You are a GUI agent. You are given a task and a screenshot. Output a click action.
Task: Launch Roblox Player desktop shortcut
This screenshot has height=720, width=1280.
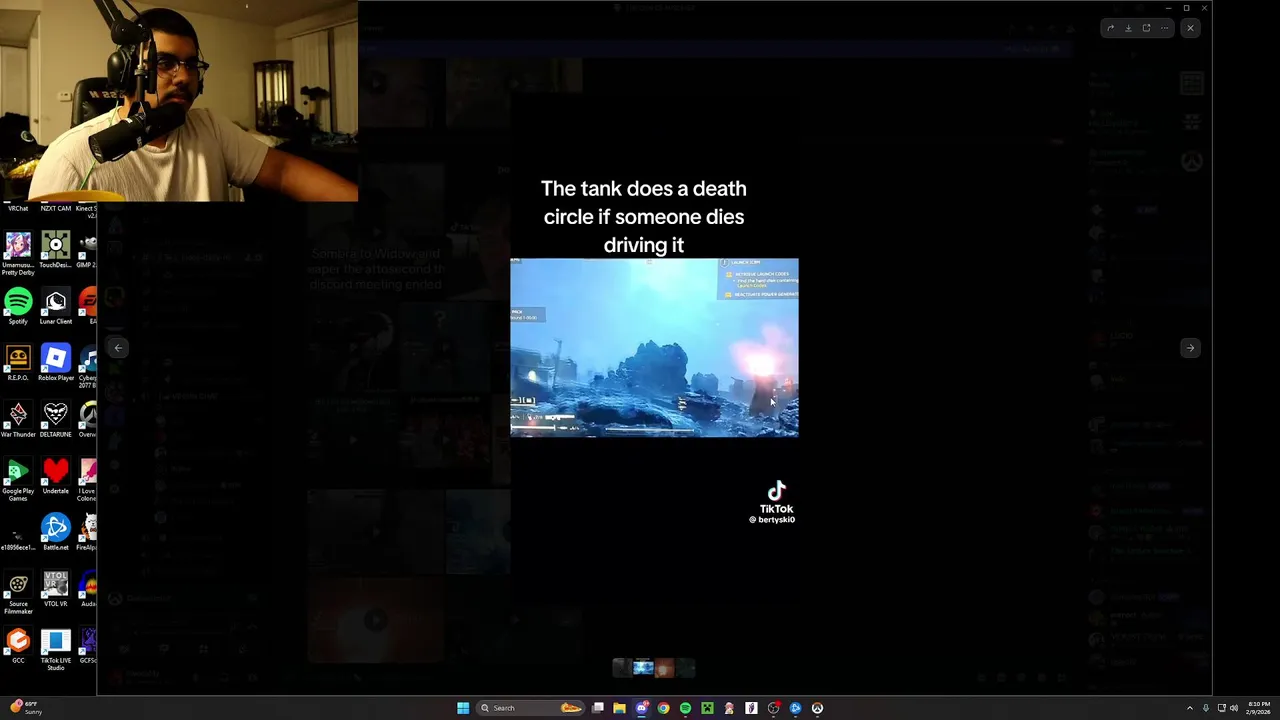(x=56, y=363)
